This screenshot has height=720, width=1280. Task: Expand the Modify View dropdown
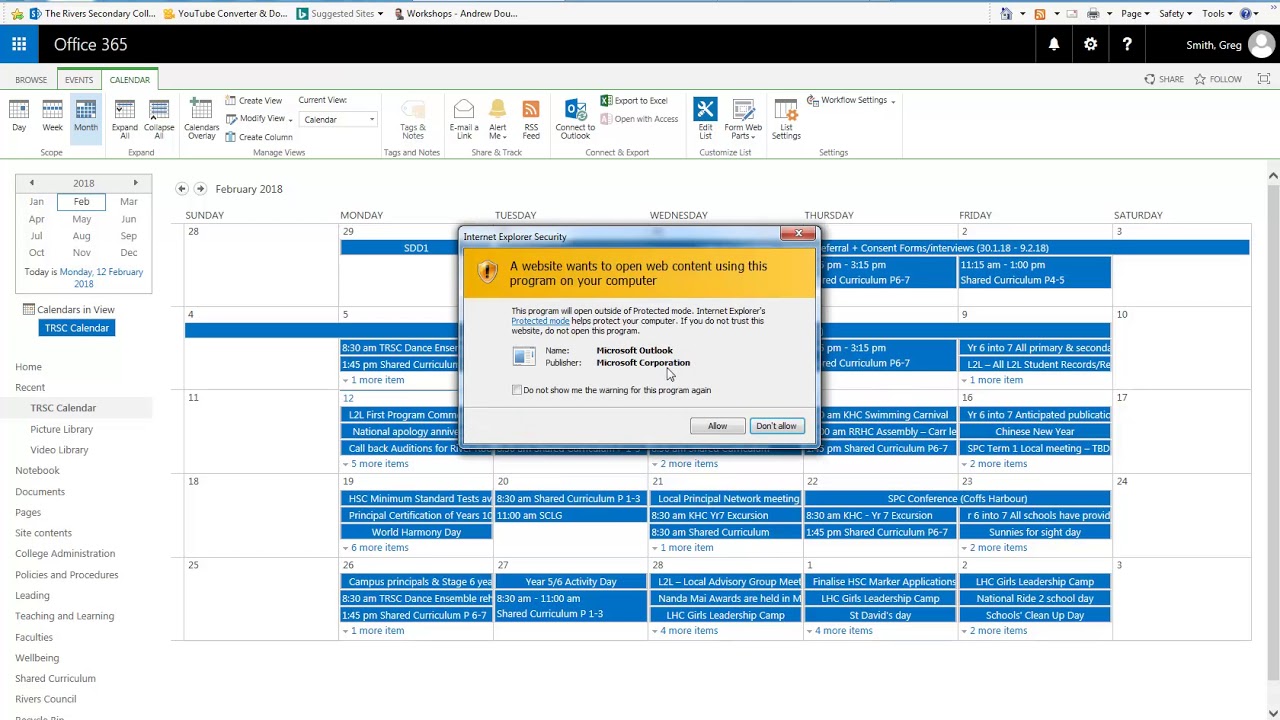point(260,119)
